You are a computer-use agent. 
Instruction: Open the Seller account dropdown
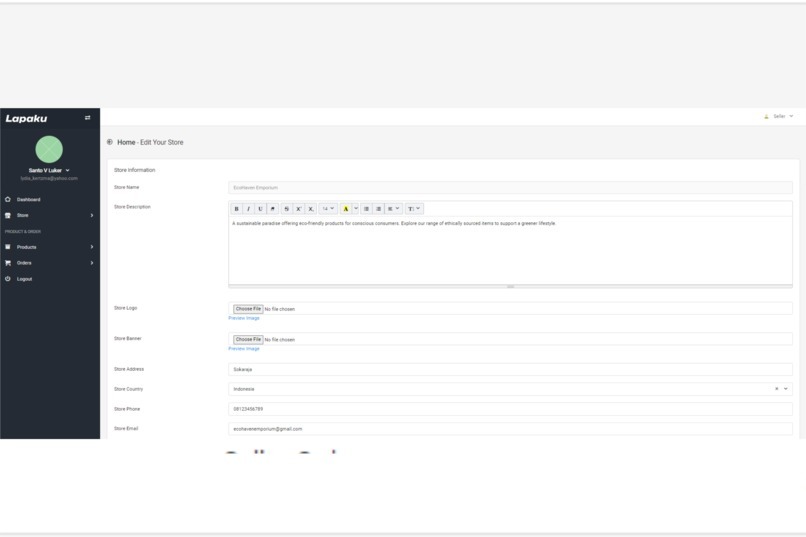pyautogui.click(x=779, y=117)
